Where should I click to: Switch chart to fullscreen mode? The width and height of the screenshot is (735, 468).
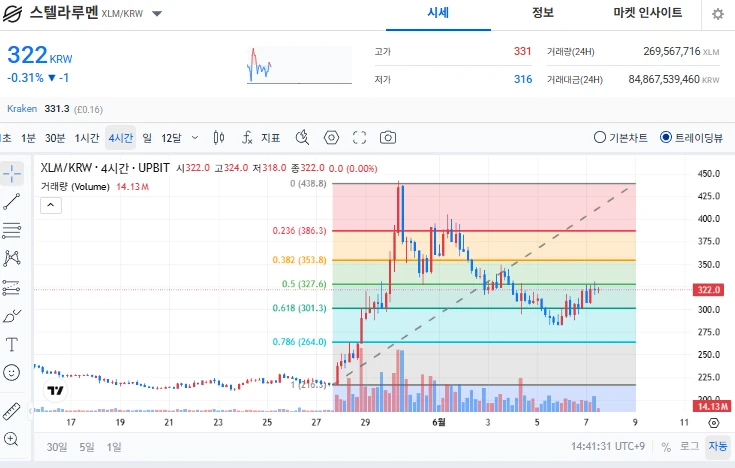pos(360,138)
